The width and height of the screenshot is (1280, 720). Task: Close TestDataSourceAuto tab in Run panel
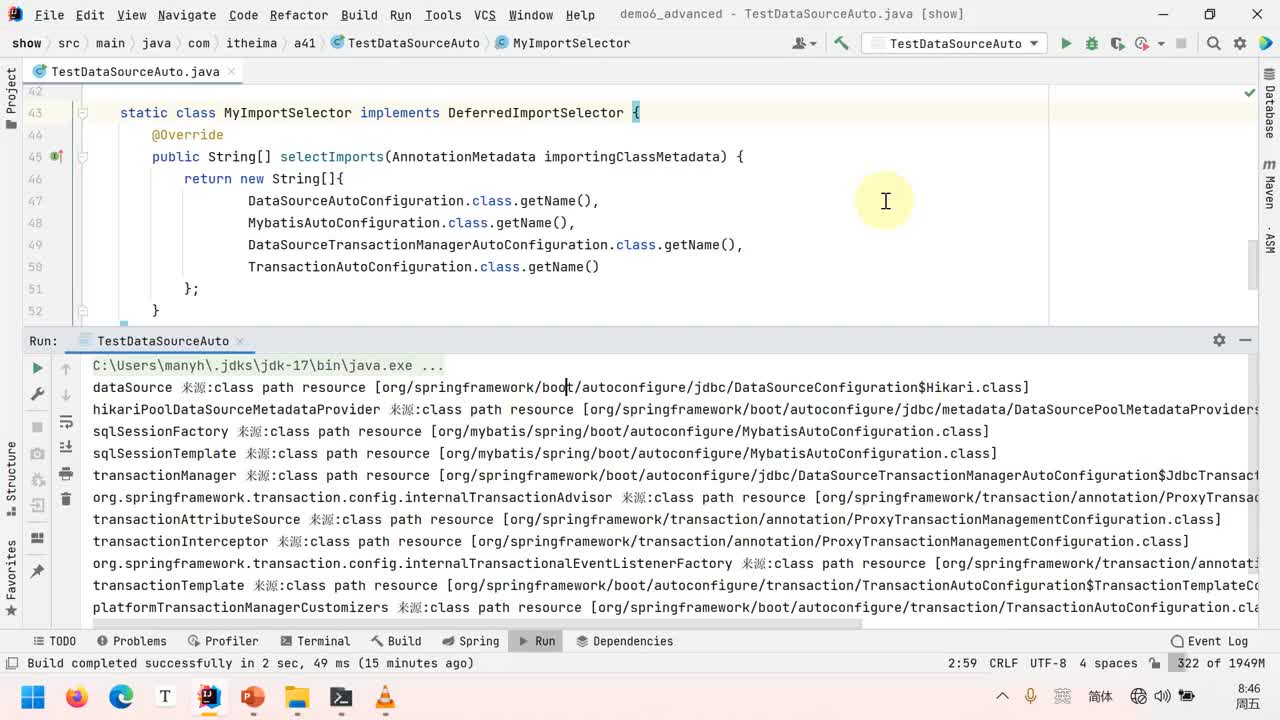point(239,341)
